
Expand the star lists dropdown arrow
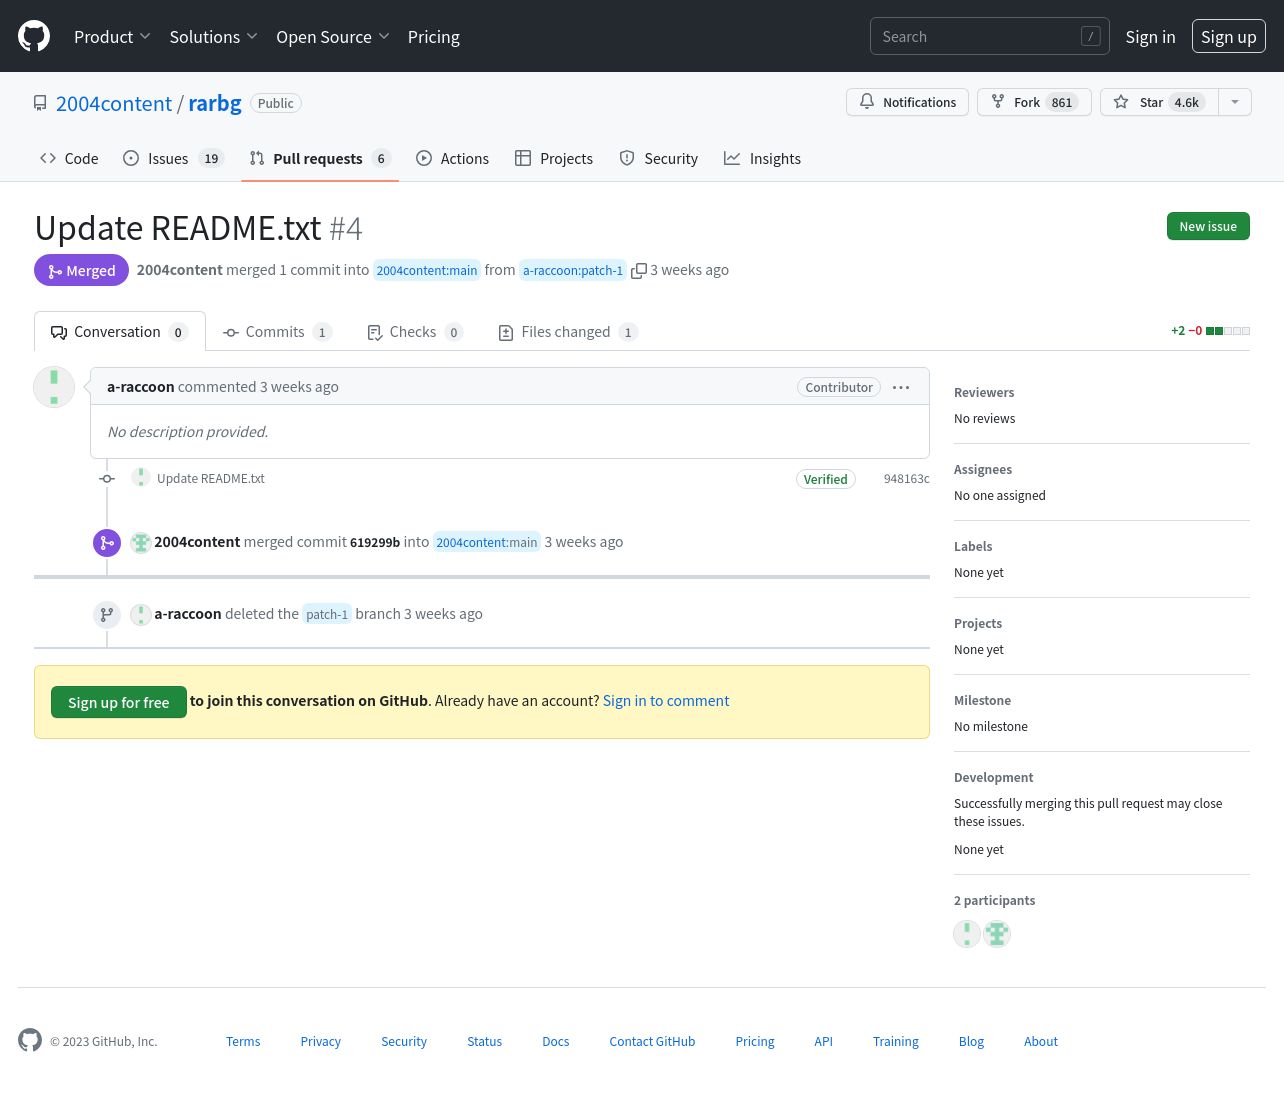1235,102
